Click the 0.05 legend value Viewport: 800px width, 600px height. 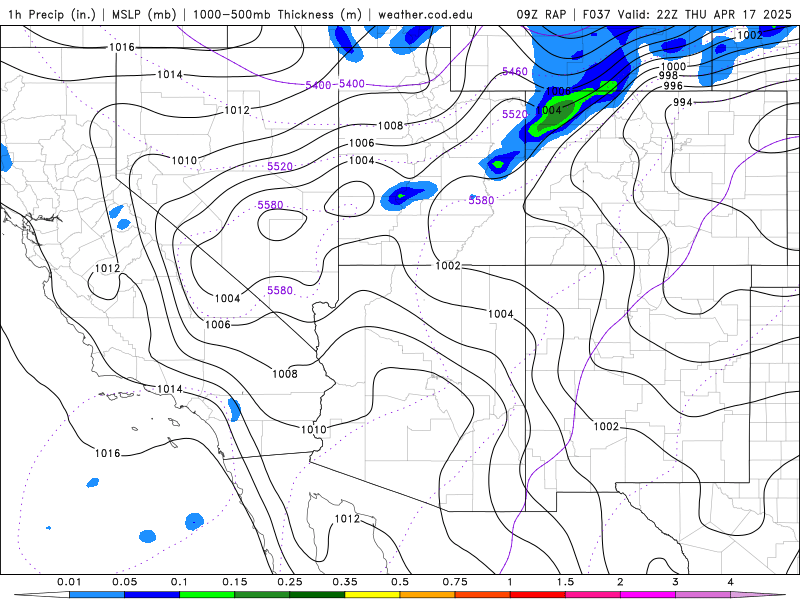pos(124,582)
